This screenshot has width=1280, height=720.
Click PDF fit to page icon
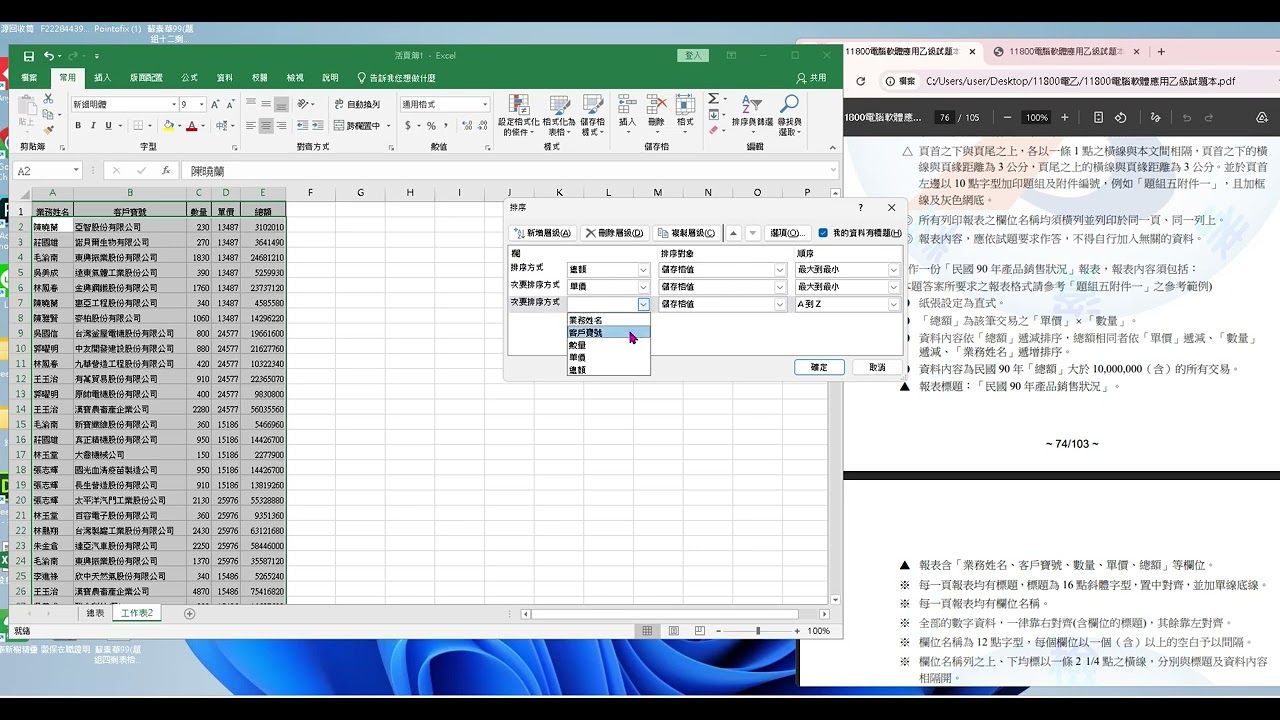click(1098, 117)
